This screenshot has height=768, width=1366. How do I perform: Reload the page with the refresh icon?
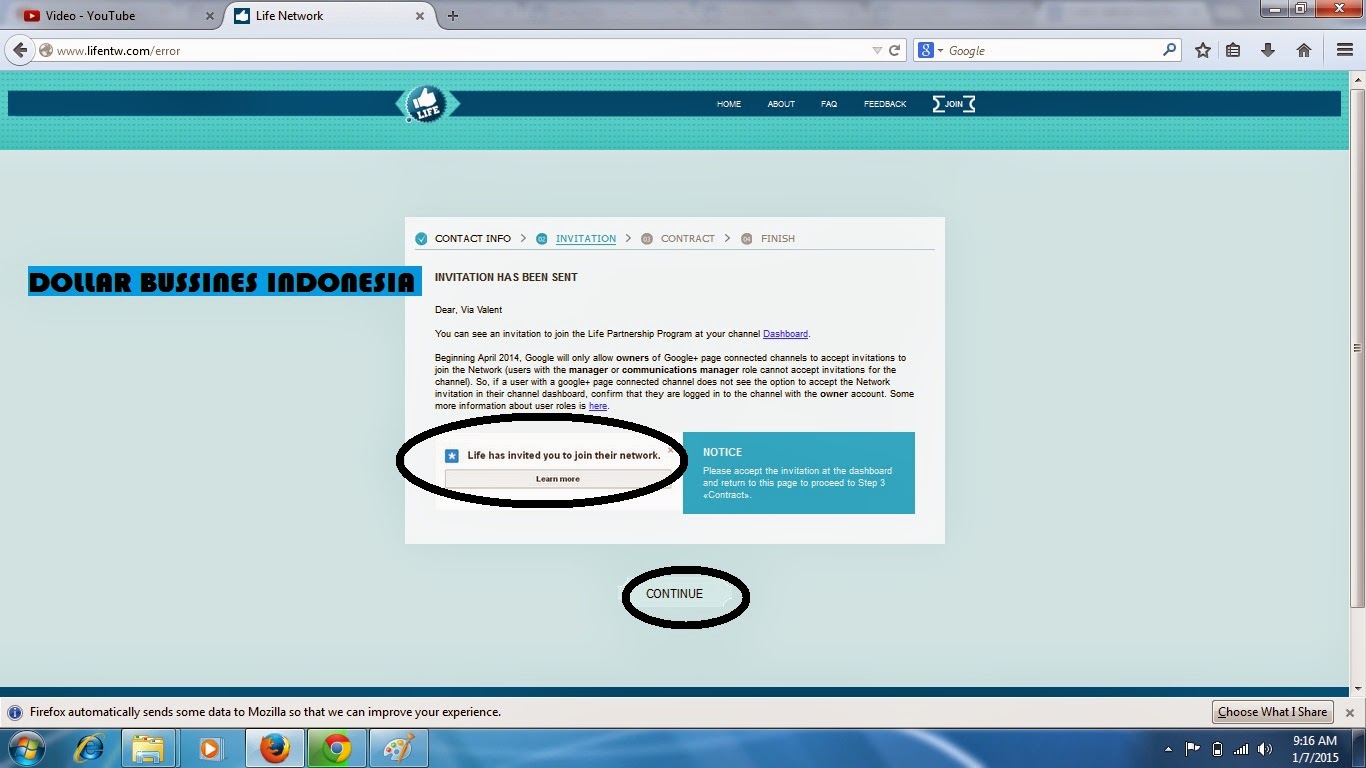click(895, 50)
